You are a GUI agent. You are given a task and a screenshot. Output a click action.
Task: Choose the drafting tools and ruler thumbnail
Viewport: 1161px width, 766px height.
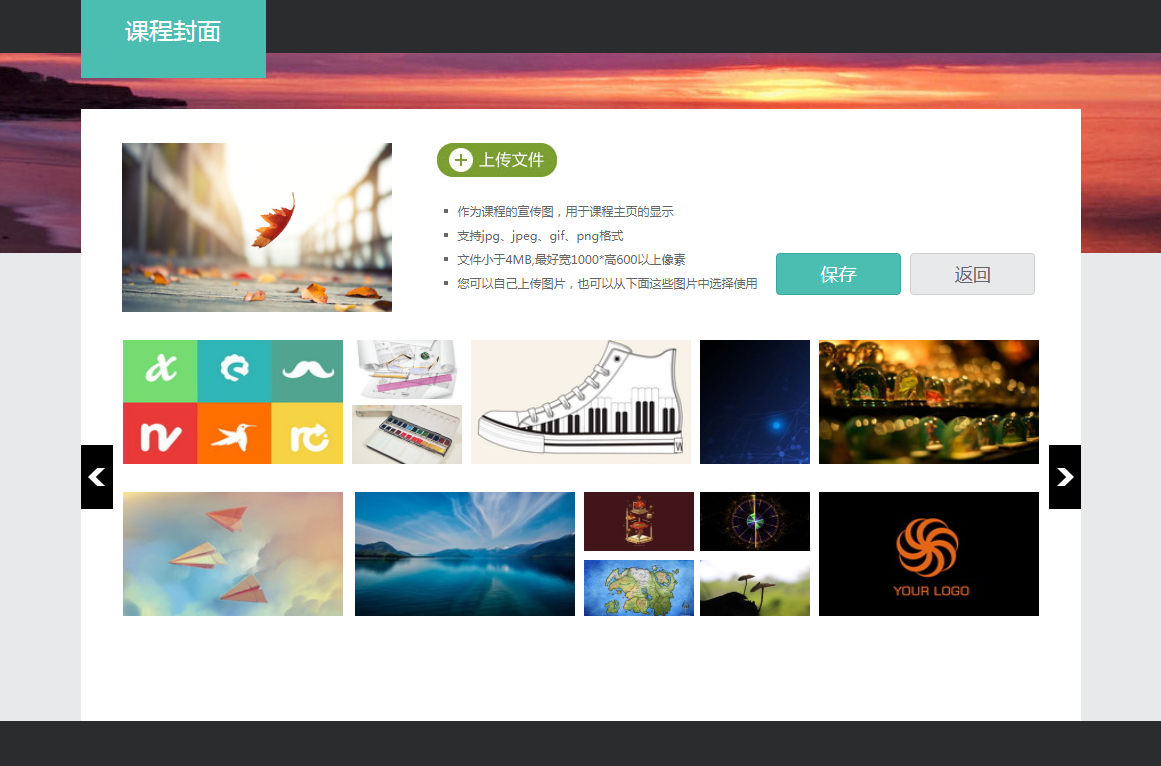[406, 369]
